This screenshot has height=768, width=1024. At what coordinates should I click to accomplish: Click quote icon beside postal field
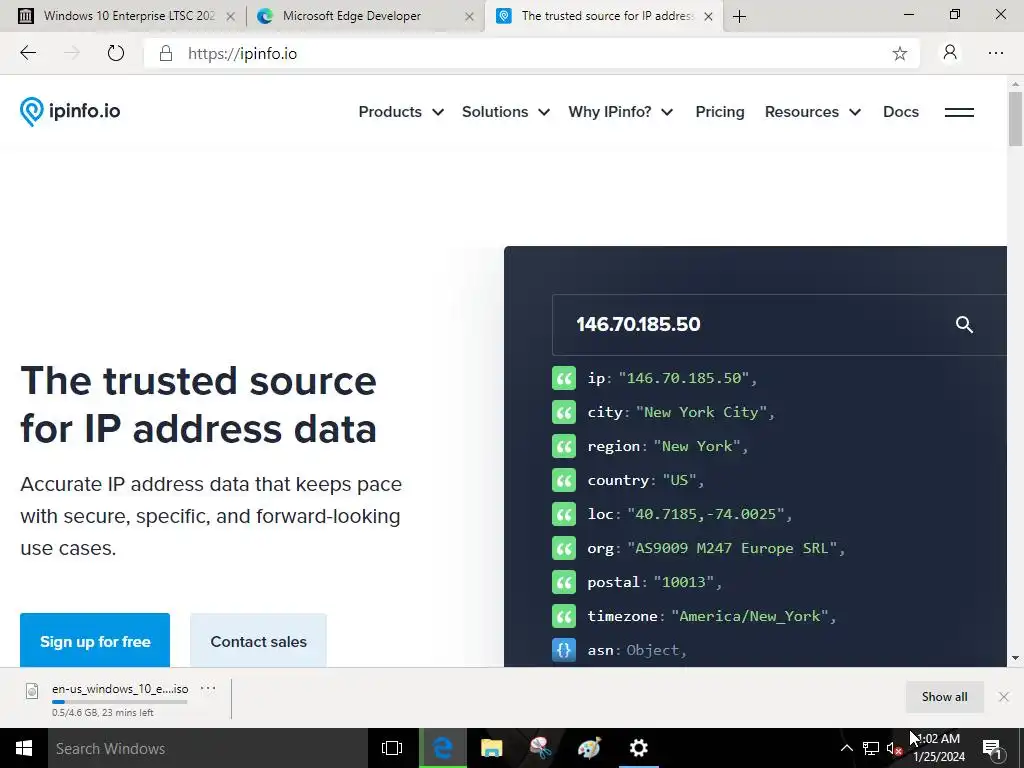pyautogui.click(x=564, y=582)
